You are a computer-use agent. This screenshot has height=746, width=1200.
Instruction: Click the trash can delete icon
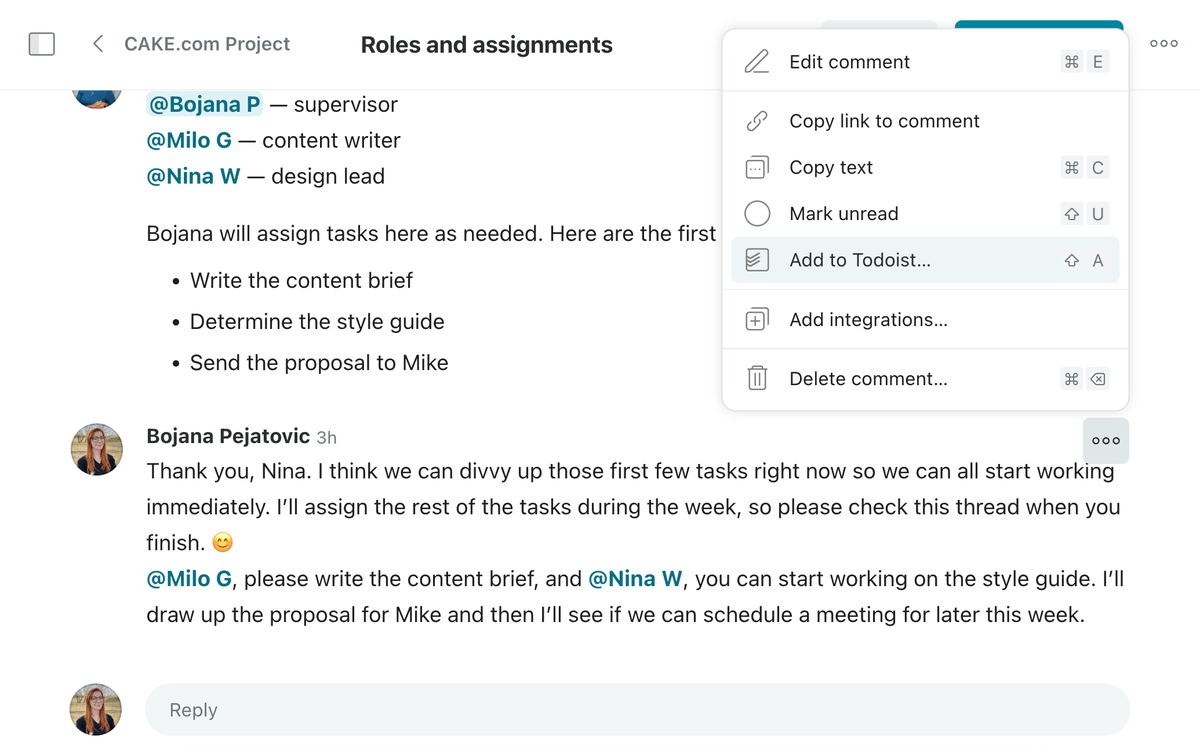(x=757, y=379)
